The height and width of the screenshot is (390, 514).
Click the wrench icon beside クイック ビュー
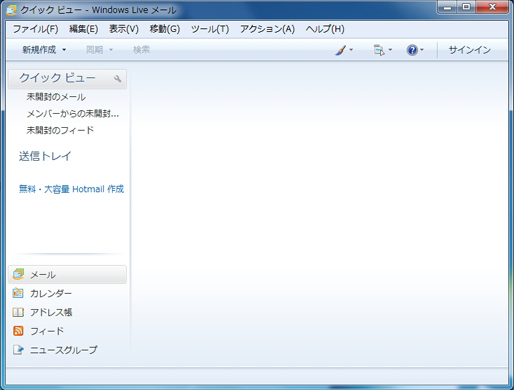pyautogui.click(x=117, y=79)
